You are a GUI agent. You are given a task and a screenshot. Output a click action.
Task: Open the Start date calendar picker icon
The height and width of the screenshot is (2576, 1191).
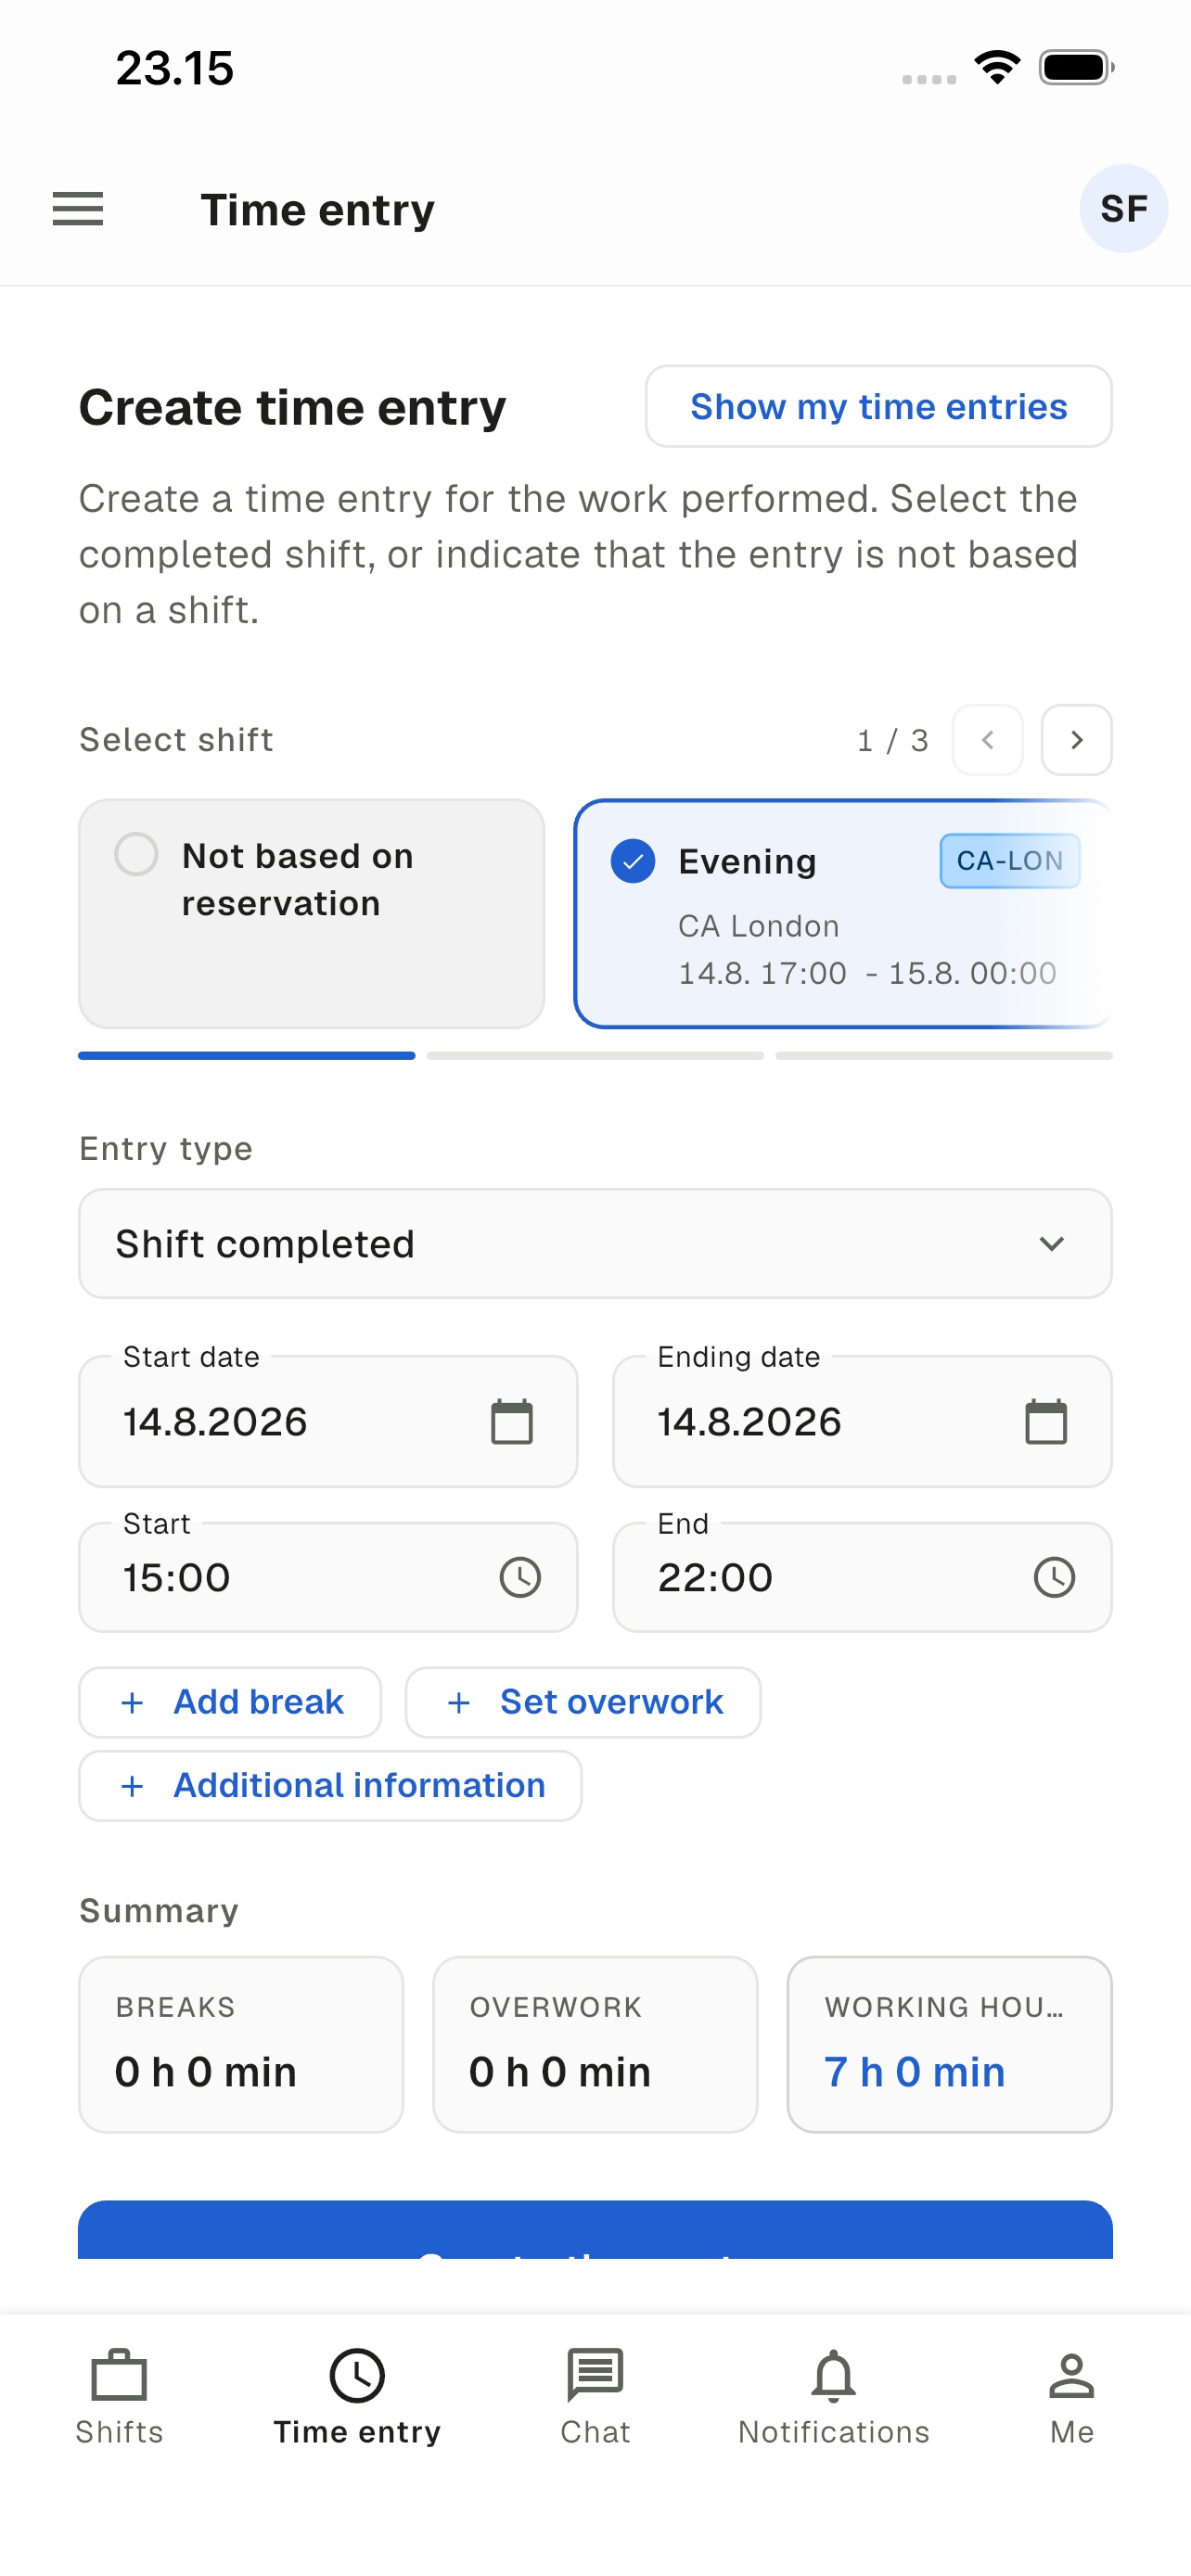[512, 1421]
